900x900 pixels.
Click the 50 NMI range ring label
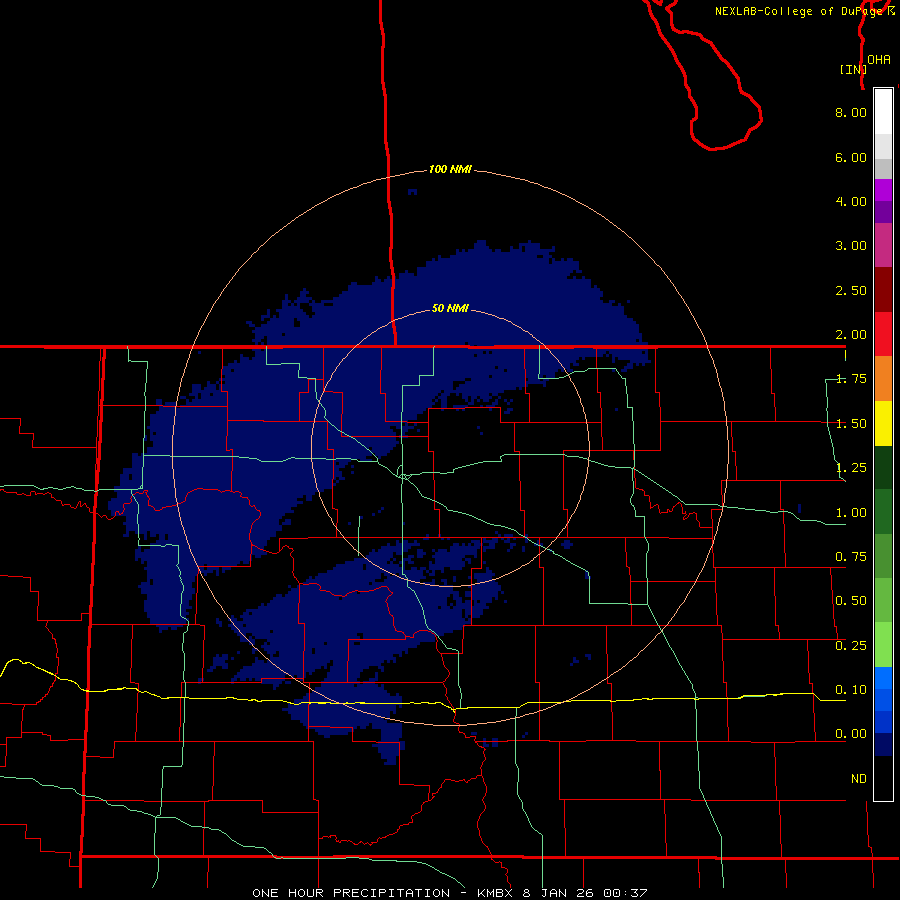pyautogui.click(x=451, y=308)
